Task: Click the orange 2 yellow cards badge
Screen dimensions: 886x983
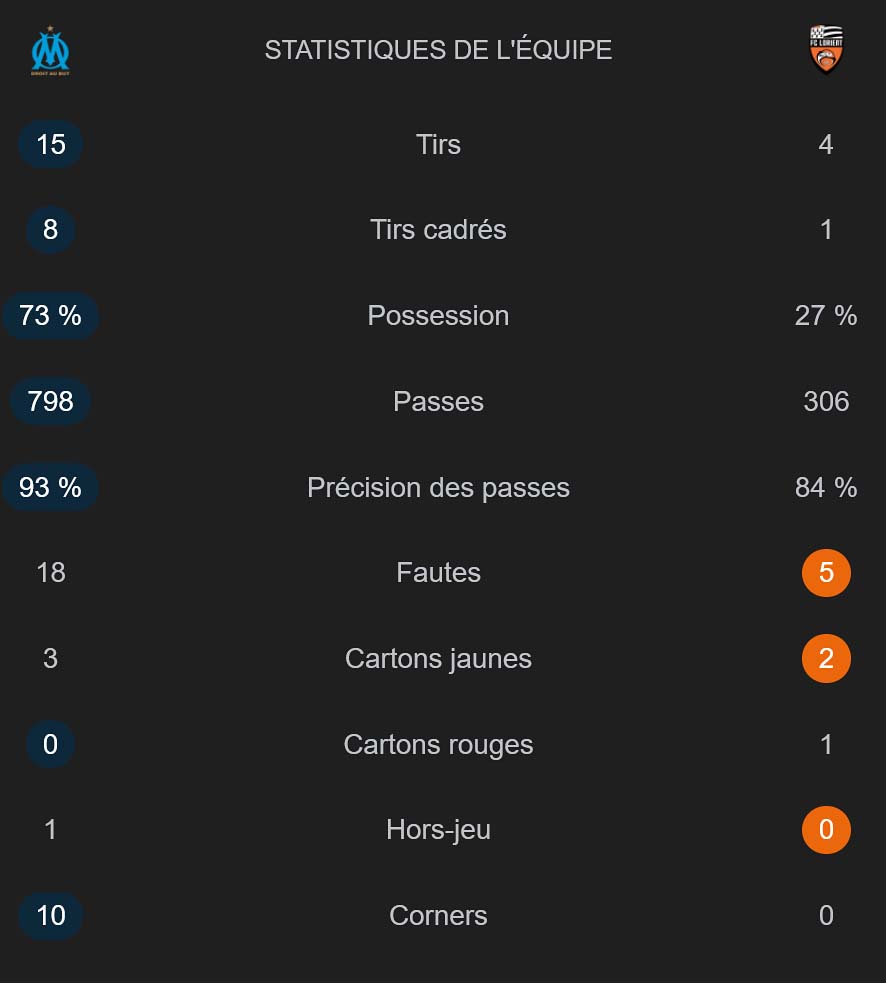Action: (x=826, y=658)
